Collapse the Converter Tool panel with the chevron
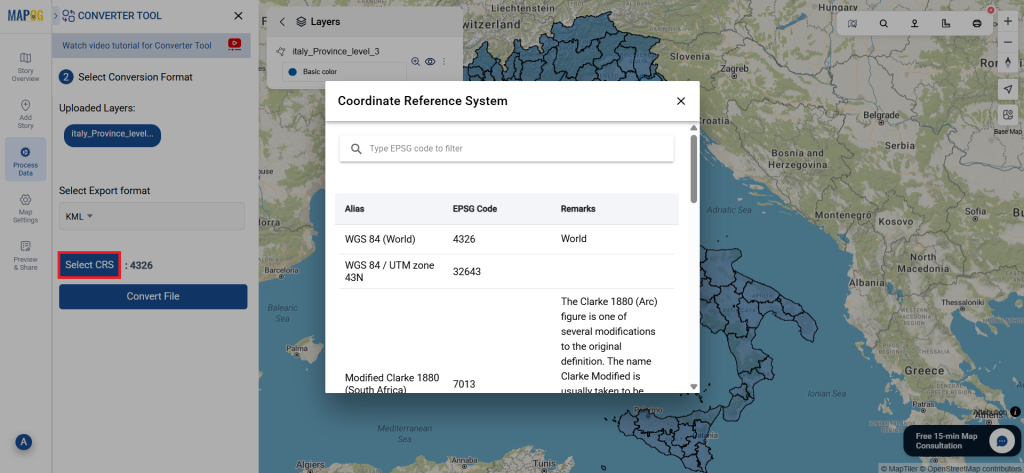The image size is (1024, 473). pos(56,14)
